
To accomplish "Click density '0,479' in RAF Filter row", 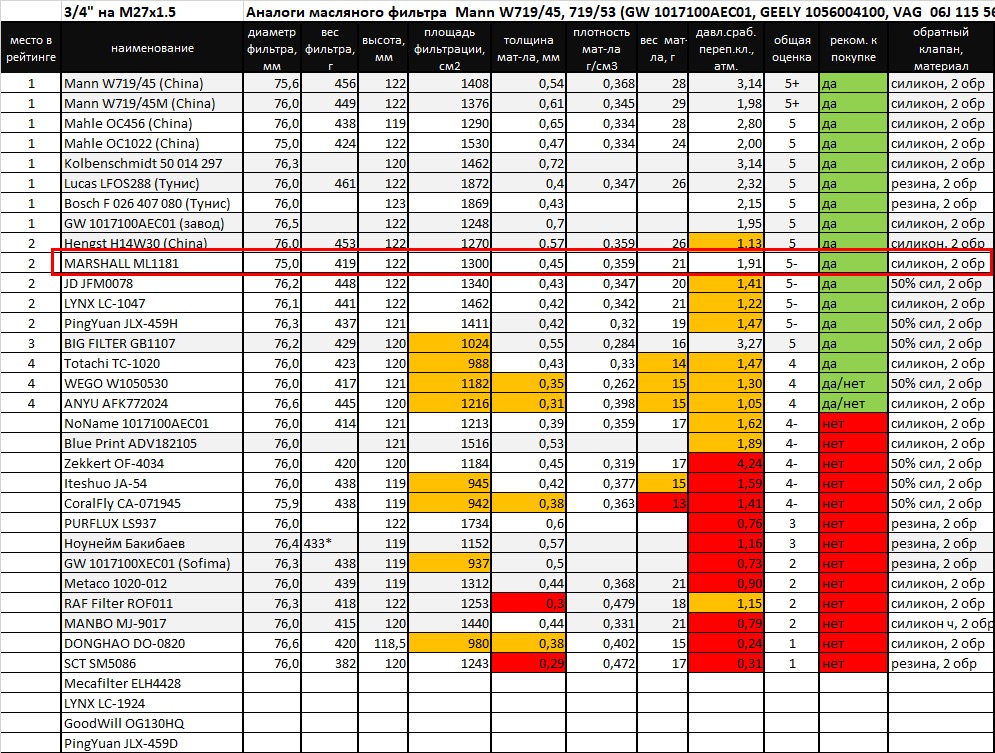I will point(602,603).
